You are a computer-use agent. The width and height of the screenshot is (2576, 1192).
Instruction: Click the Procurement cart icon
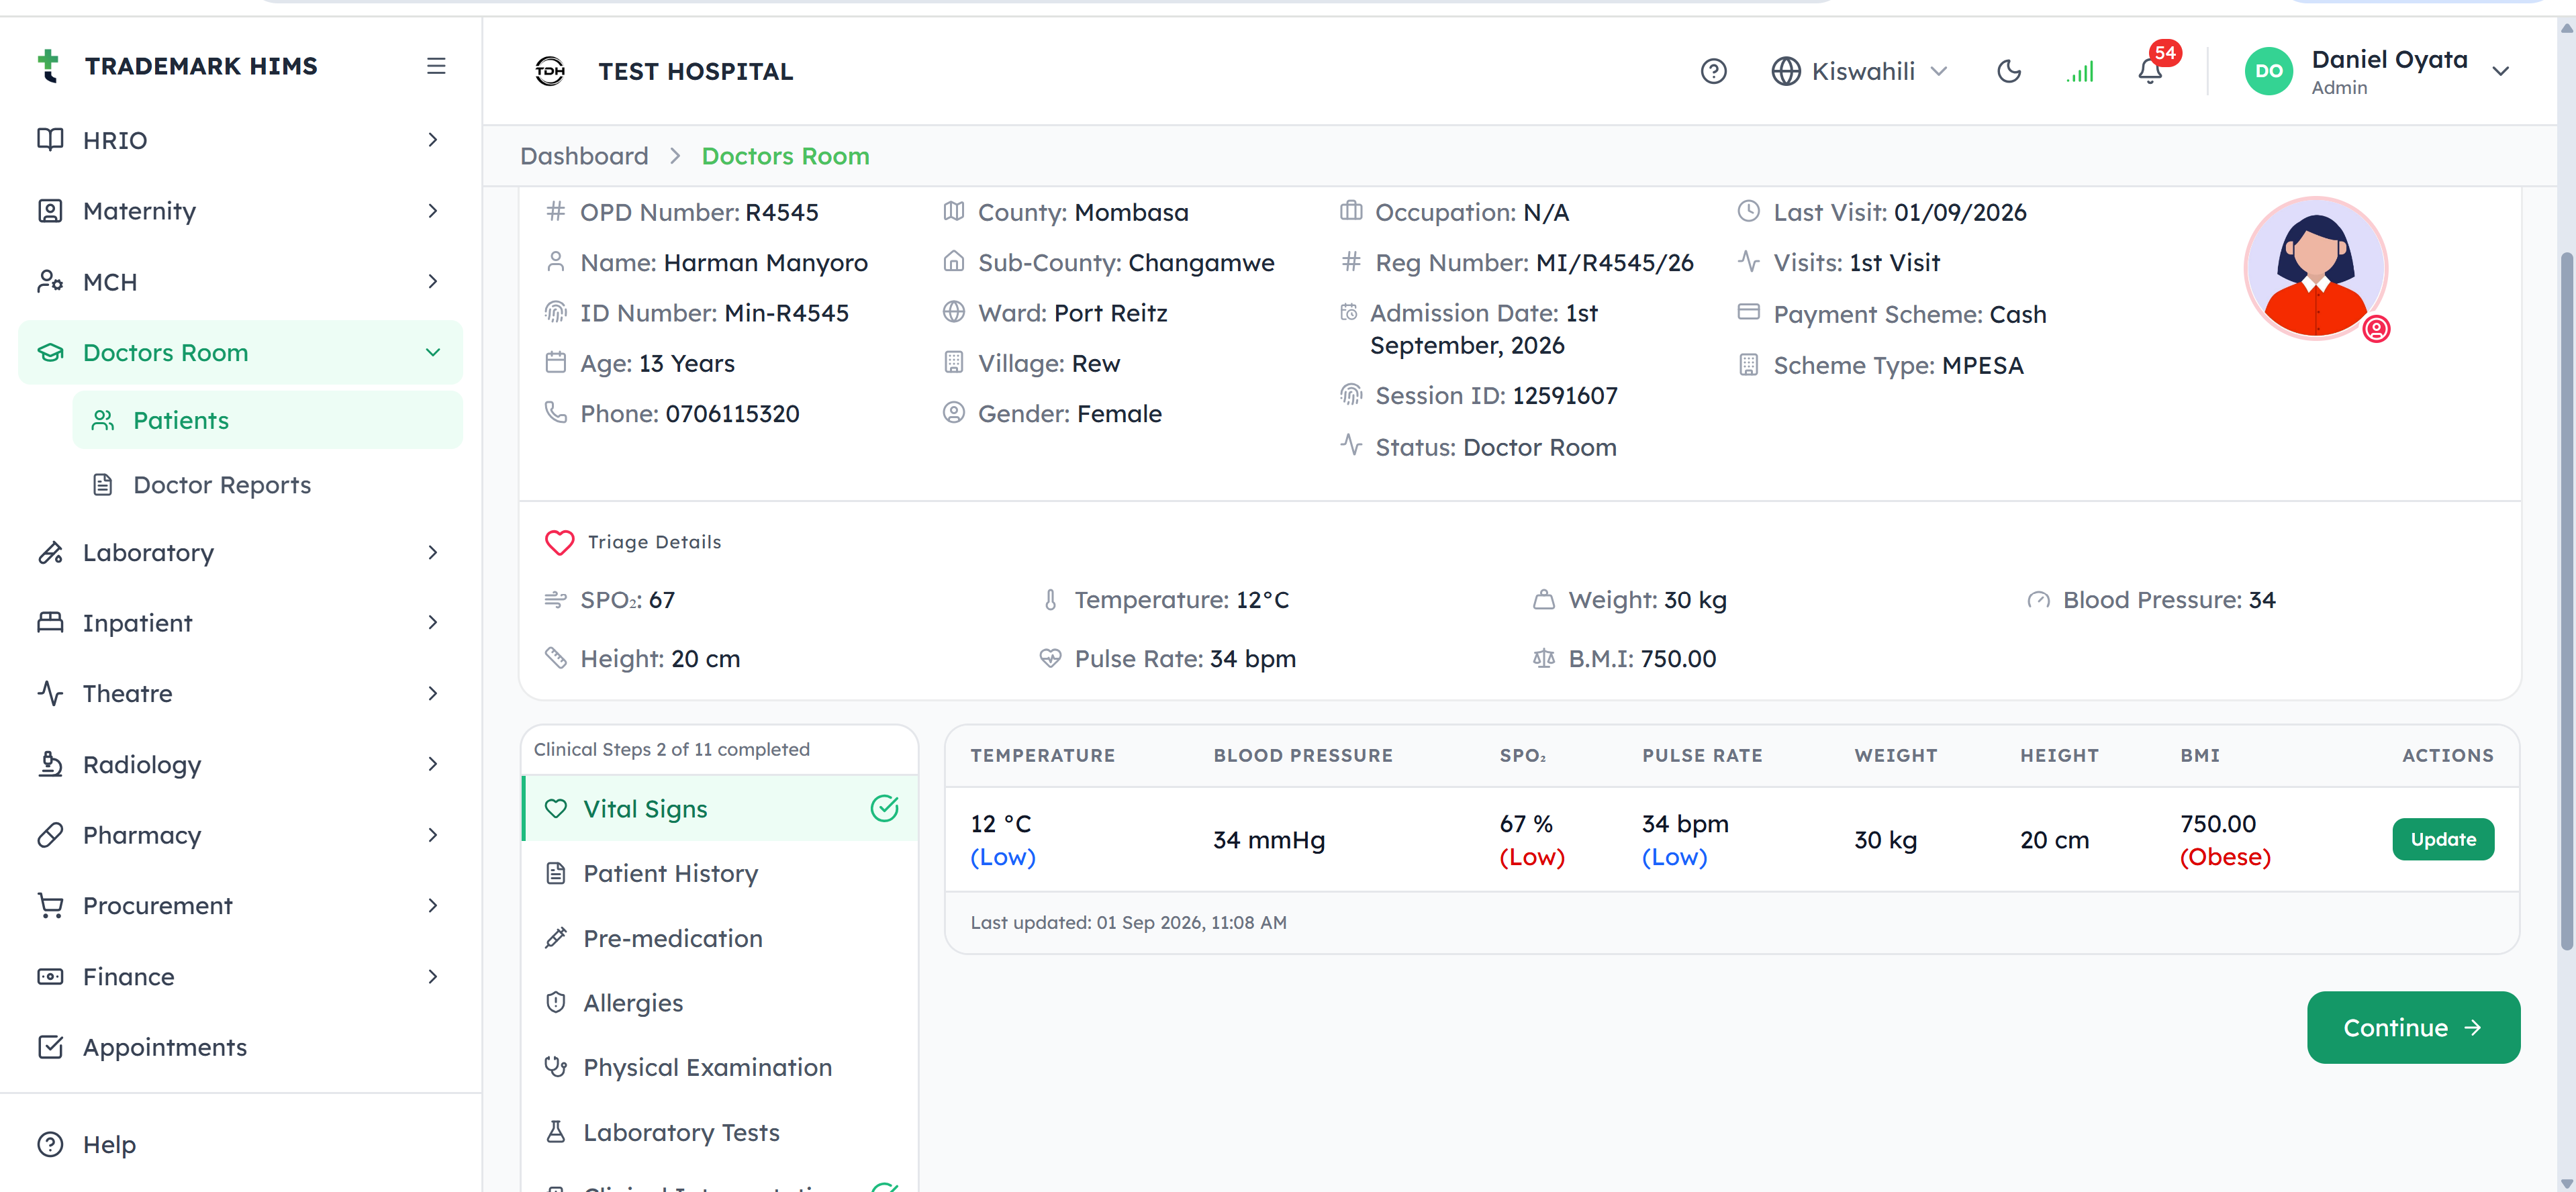tap(50, 905)
